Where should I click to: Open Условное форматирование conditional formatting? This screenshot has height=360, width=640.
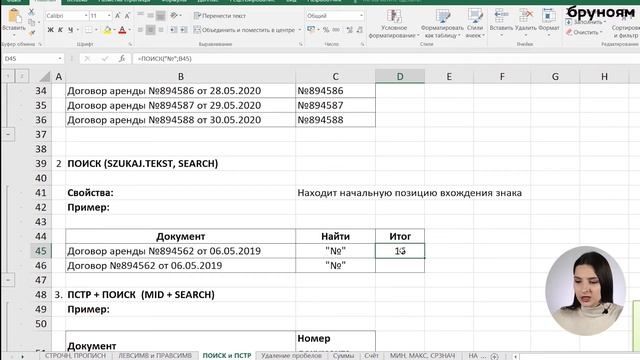394,24
